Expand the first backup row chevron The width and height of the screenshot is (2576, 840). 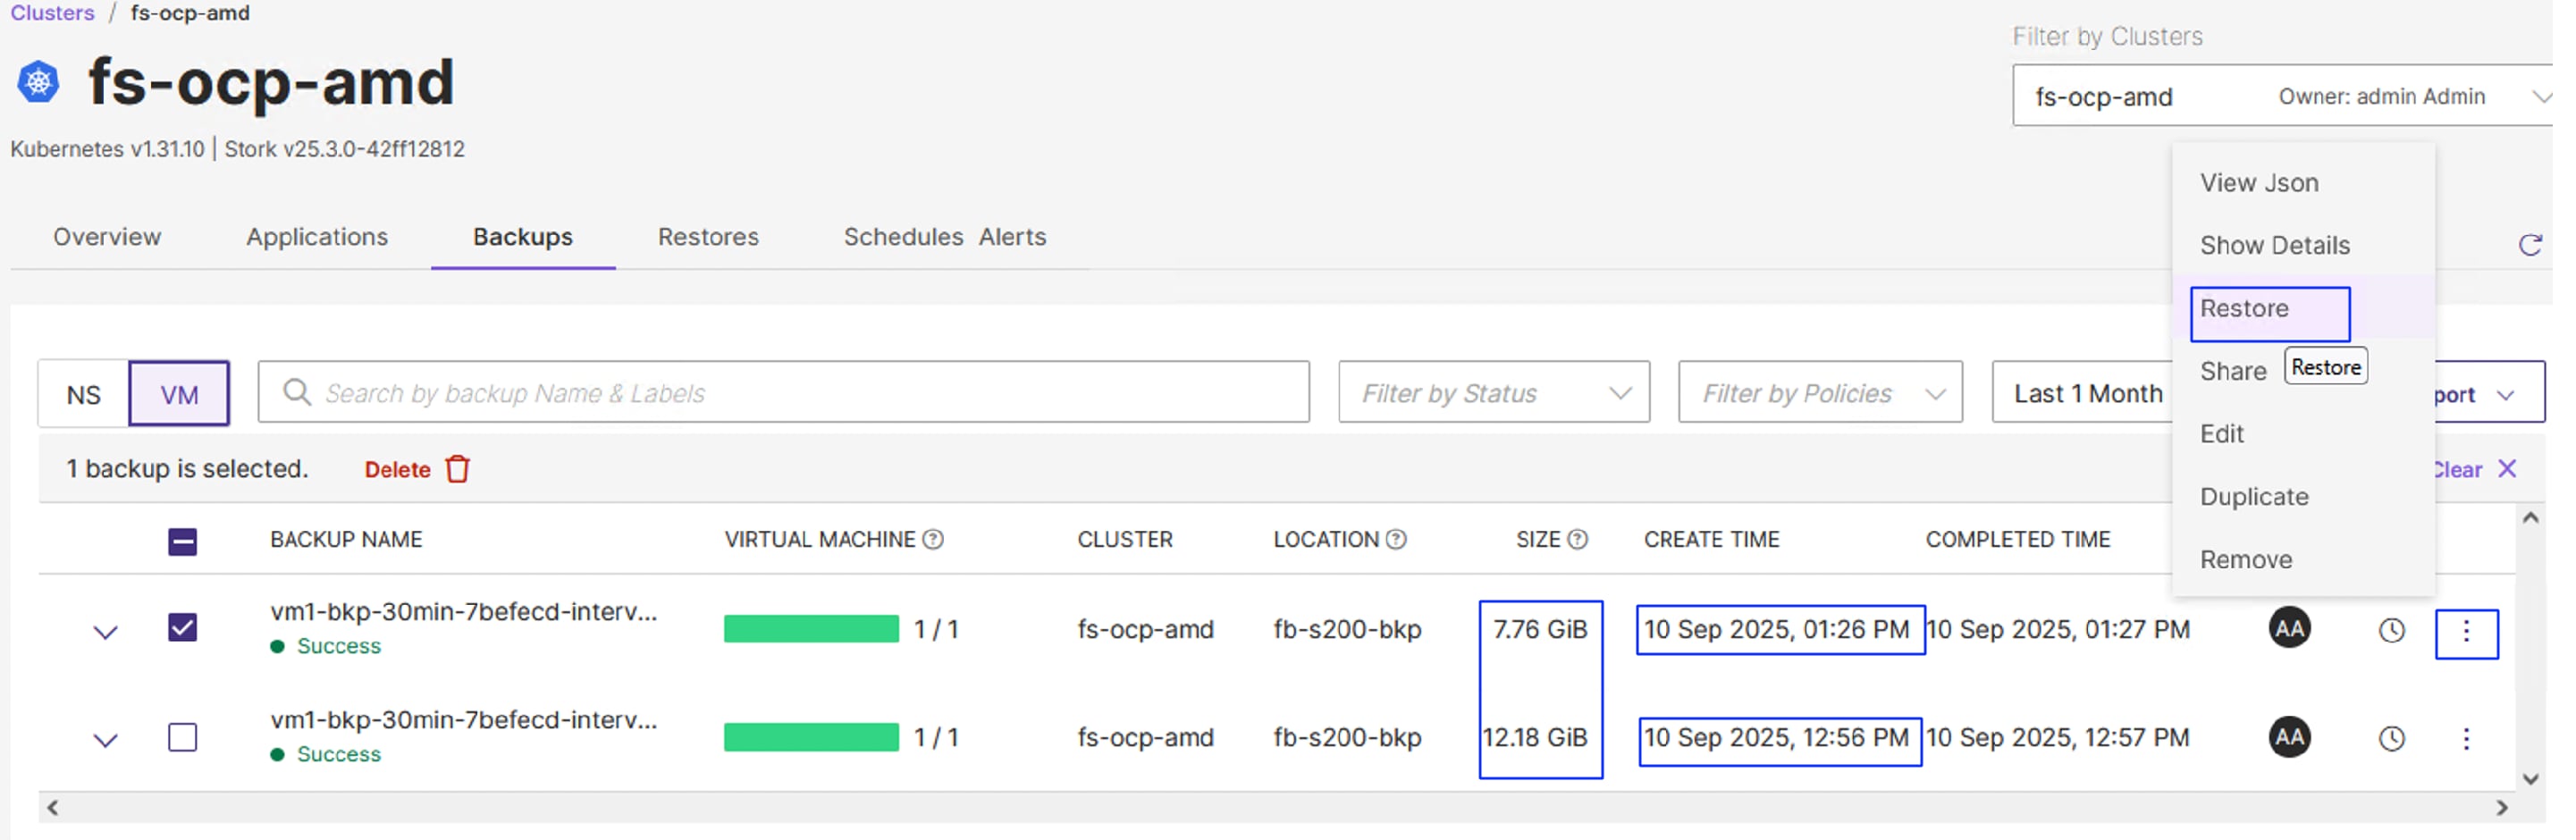[106, 632]
